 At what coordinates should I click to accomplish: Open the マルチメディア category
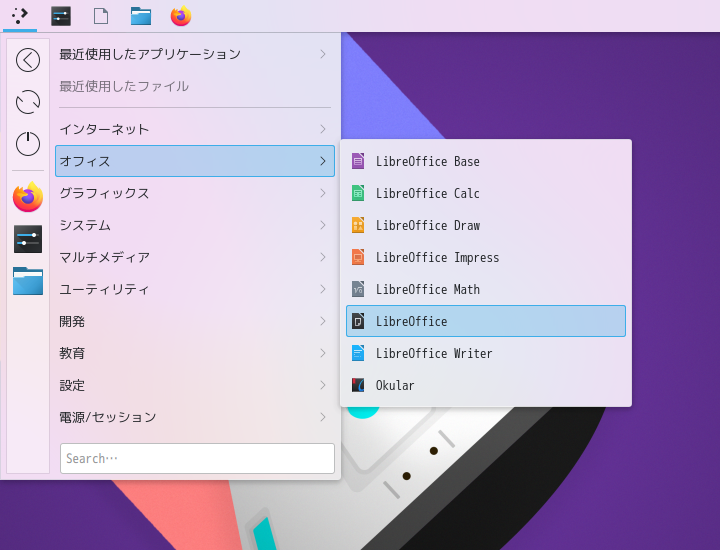coord(195,257)
